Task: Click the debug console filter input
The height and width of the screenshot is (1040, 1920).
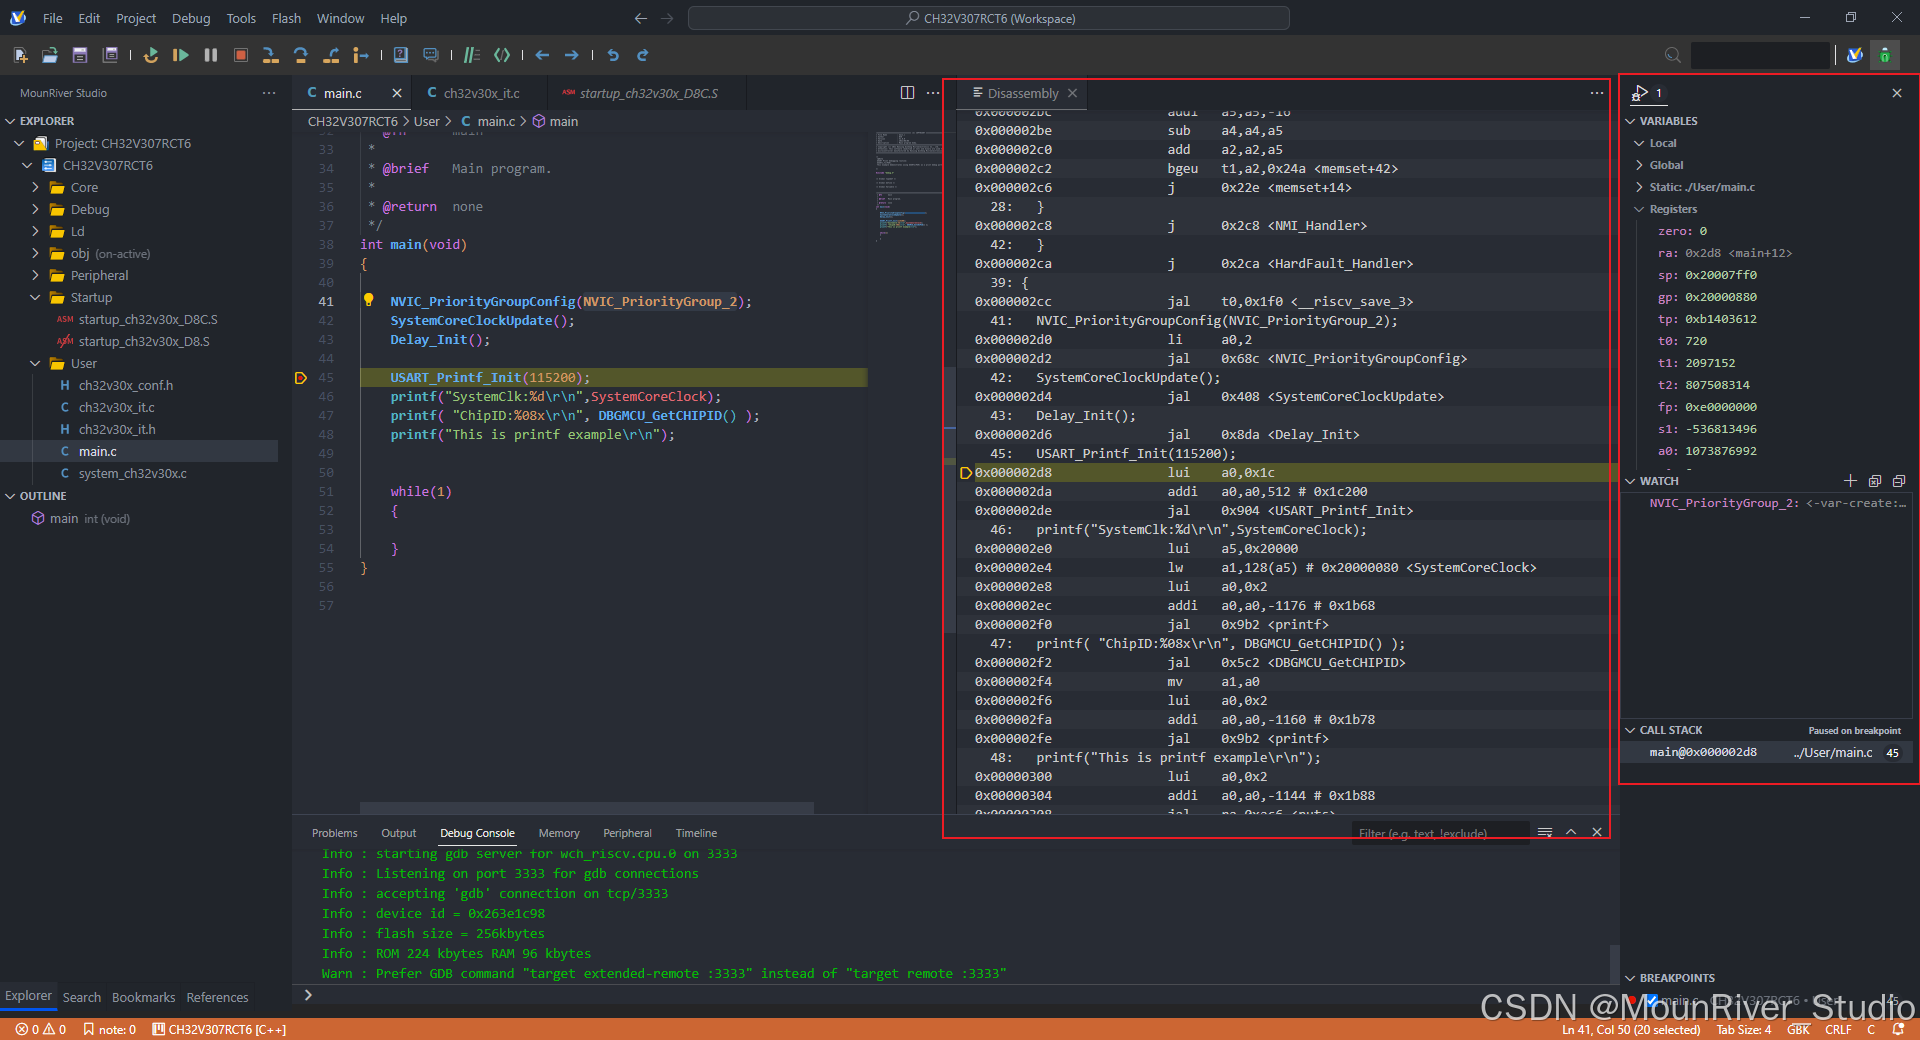Action: [1440, 833]
